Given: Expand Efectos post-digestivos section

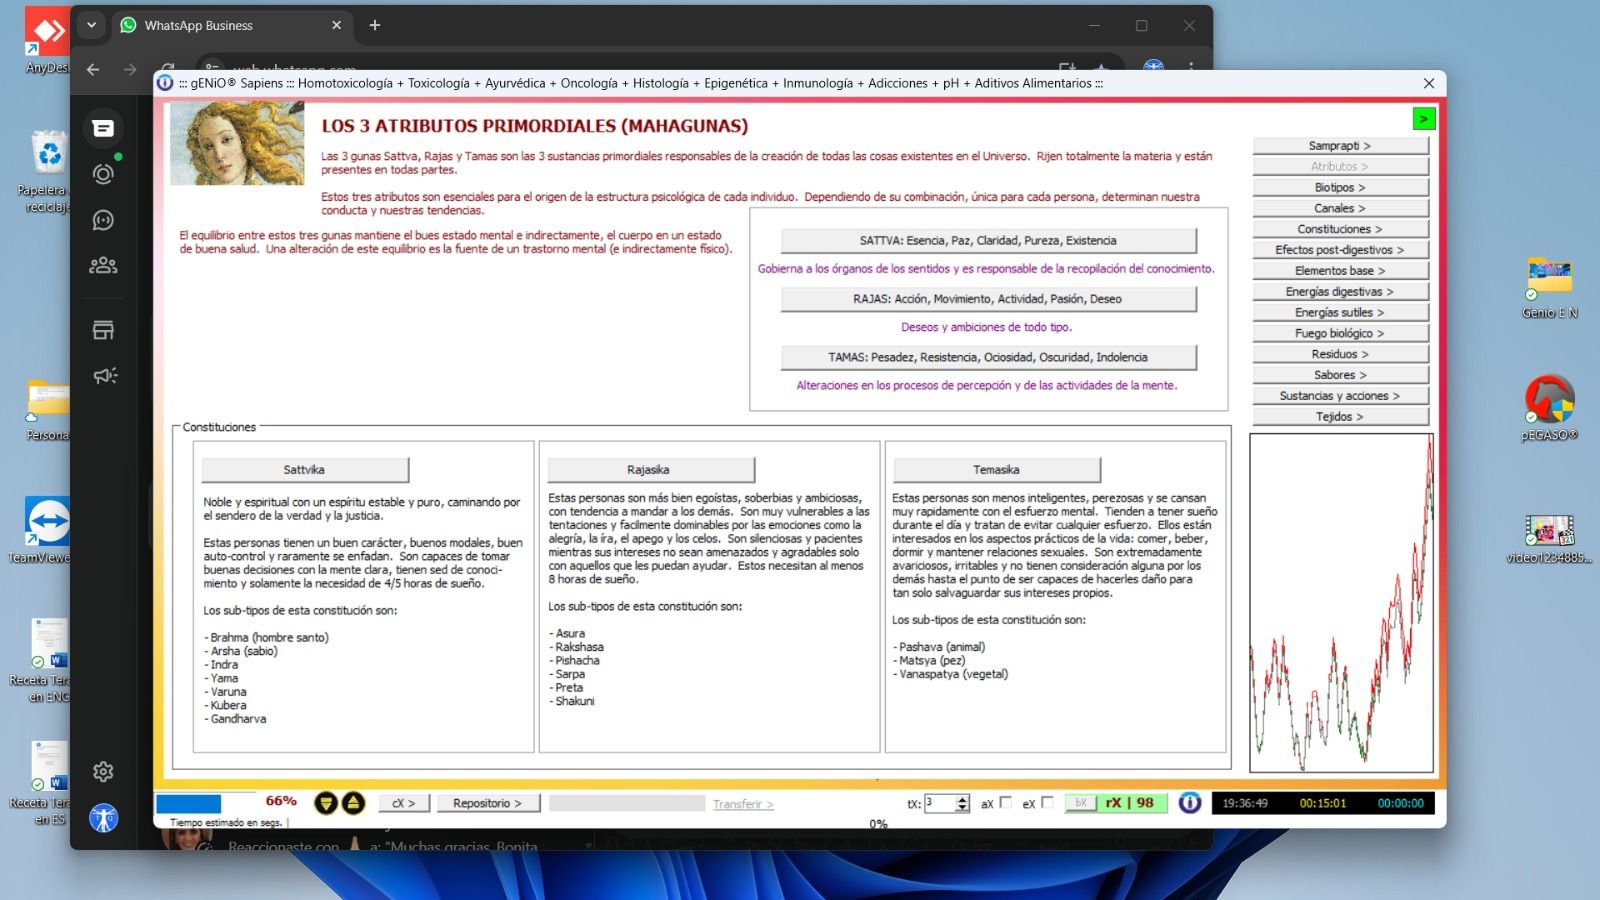Looking at the screenshot, I should click(1340, 250).
